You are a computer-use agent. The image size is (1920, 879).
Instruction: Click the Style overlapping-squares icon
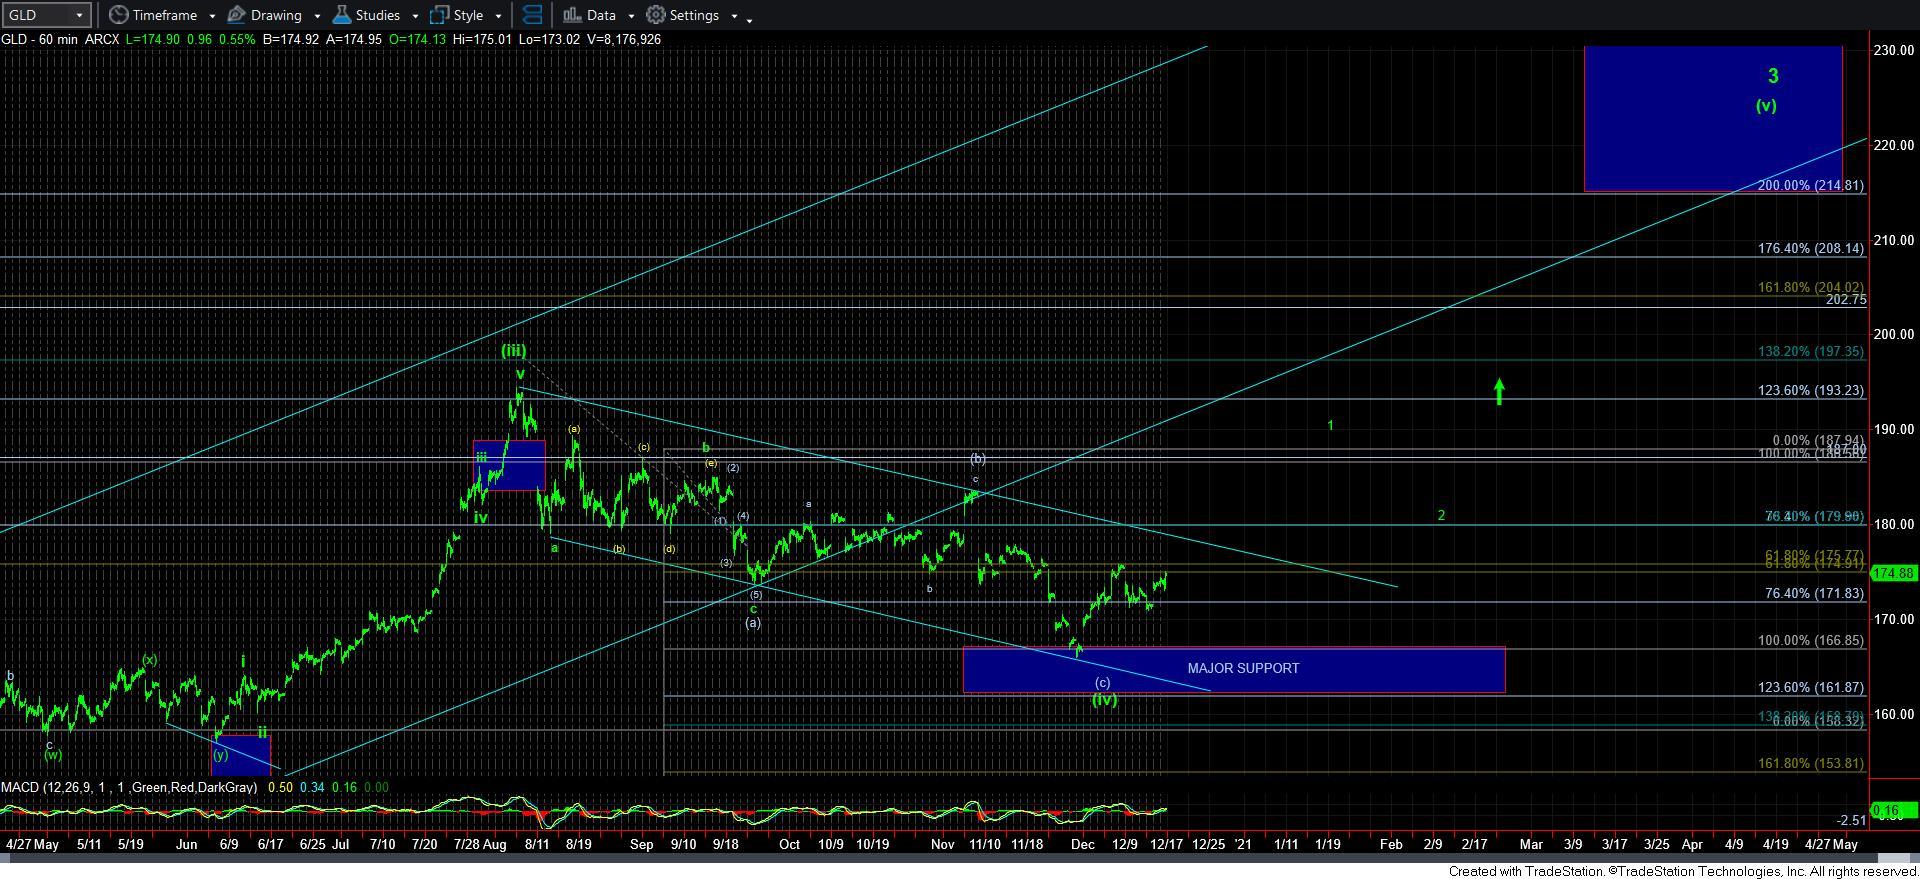tap(439, 15)
